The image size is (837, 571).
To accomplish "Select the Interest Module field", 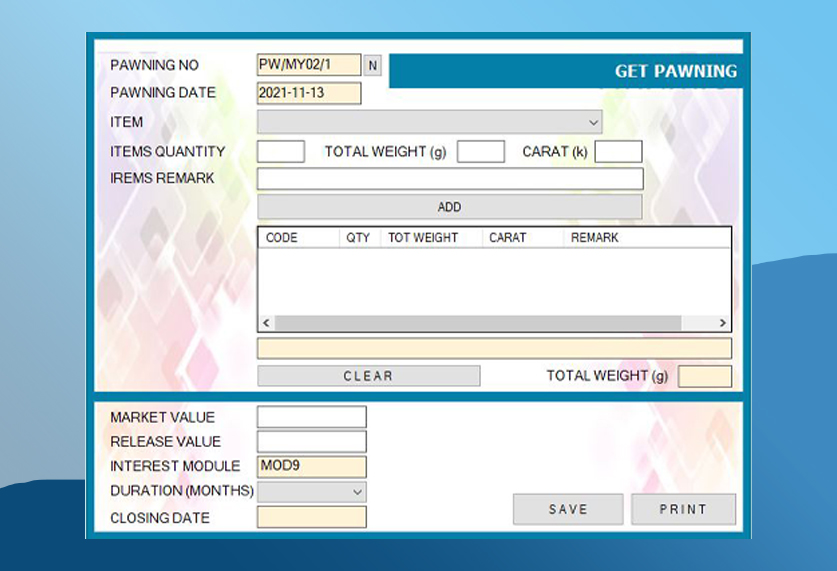I will (x=311, y=467).
